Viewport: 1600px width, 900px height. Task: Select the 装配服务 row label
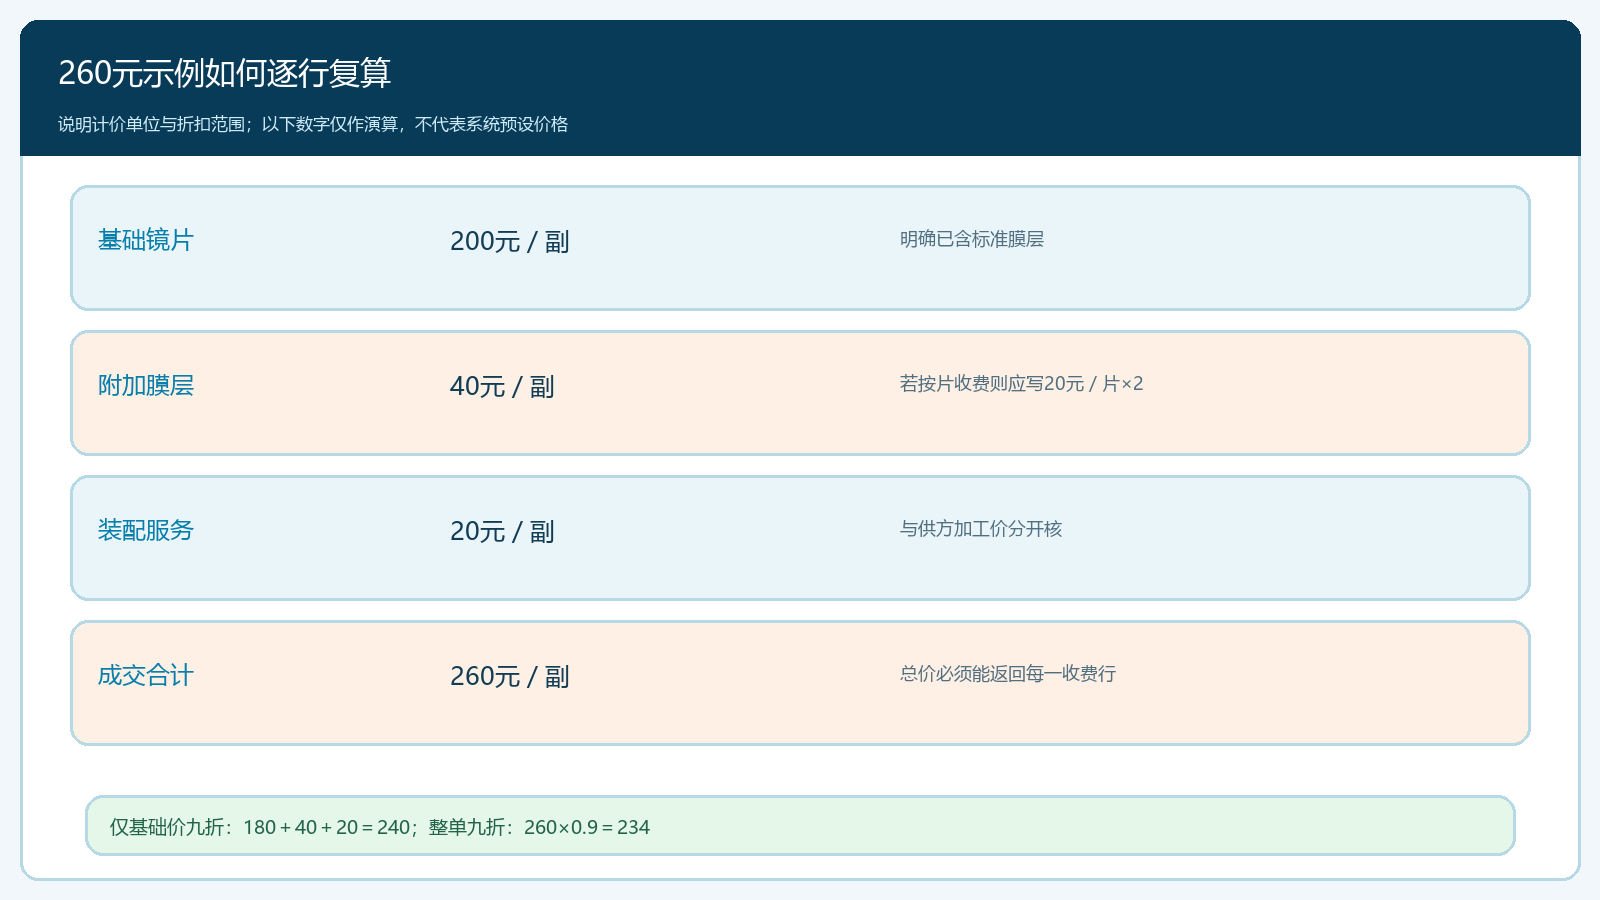pyautogui.click(x=146, y=530)
